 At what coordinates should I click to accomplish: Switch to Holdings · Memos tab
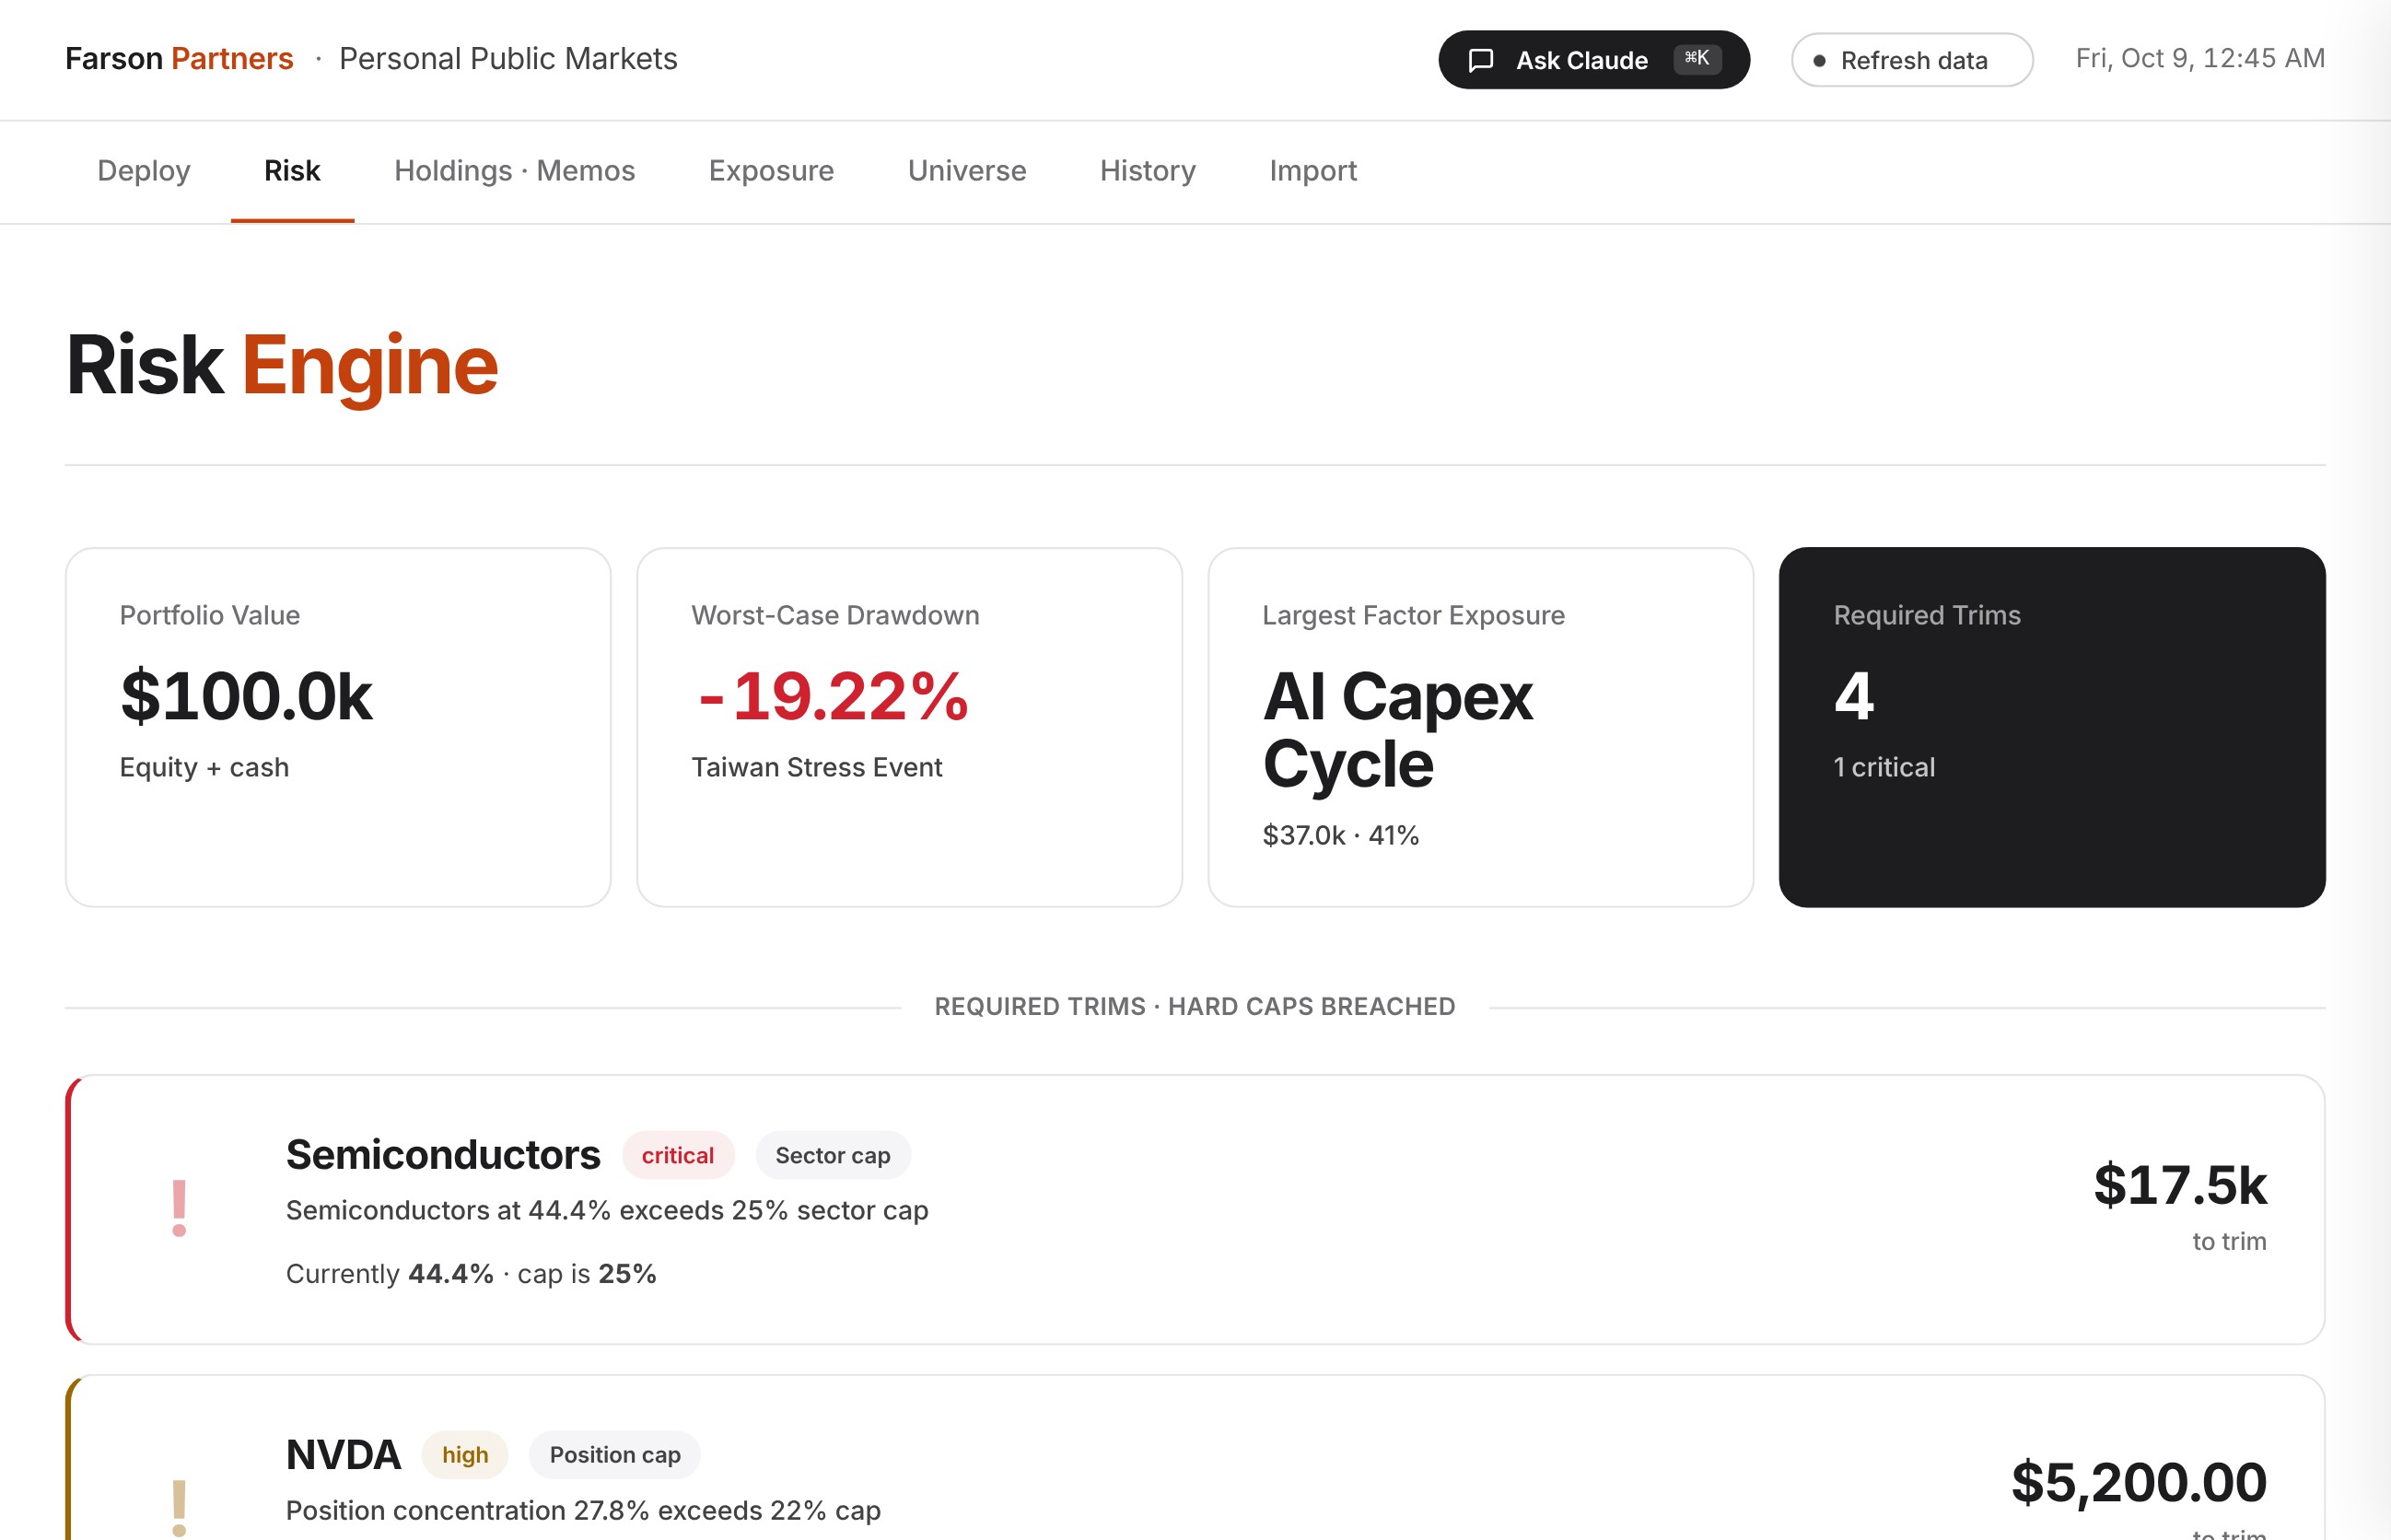(x=515, y=171)
